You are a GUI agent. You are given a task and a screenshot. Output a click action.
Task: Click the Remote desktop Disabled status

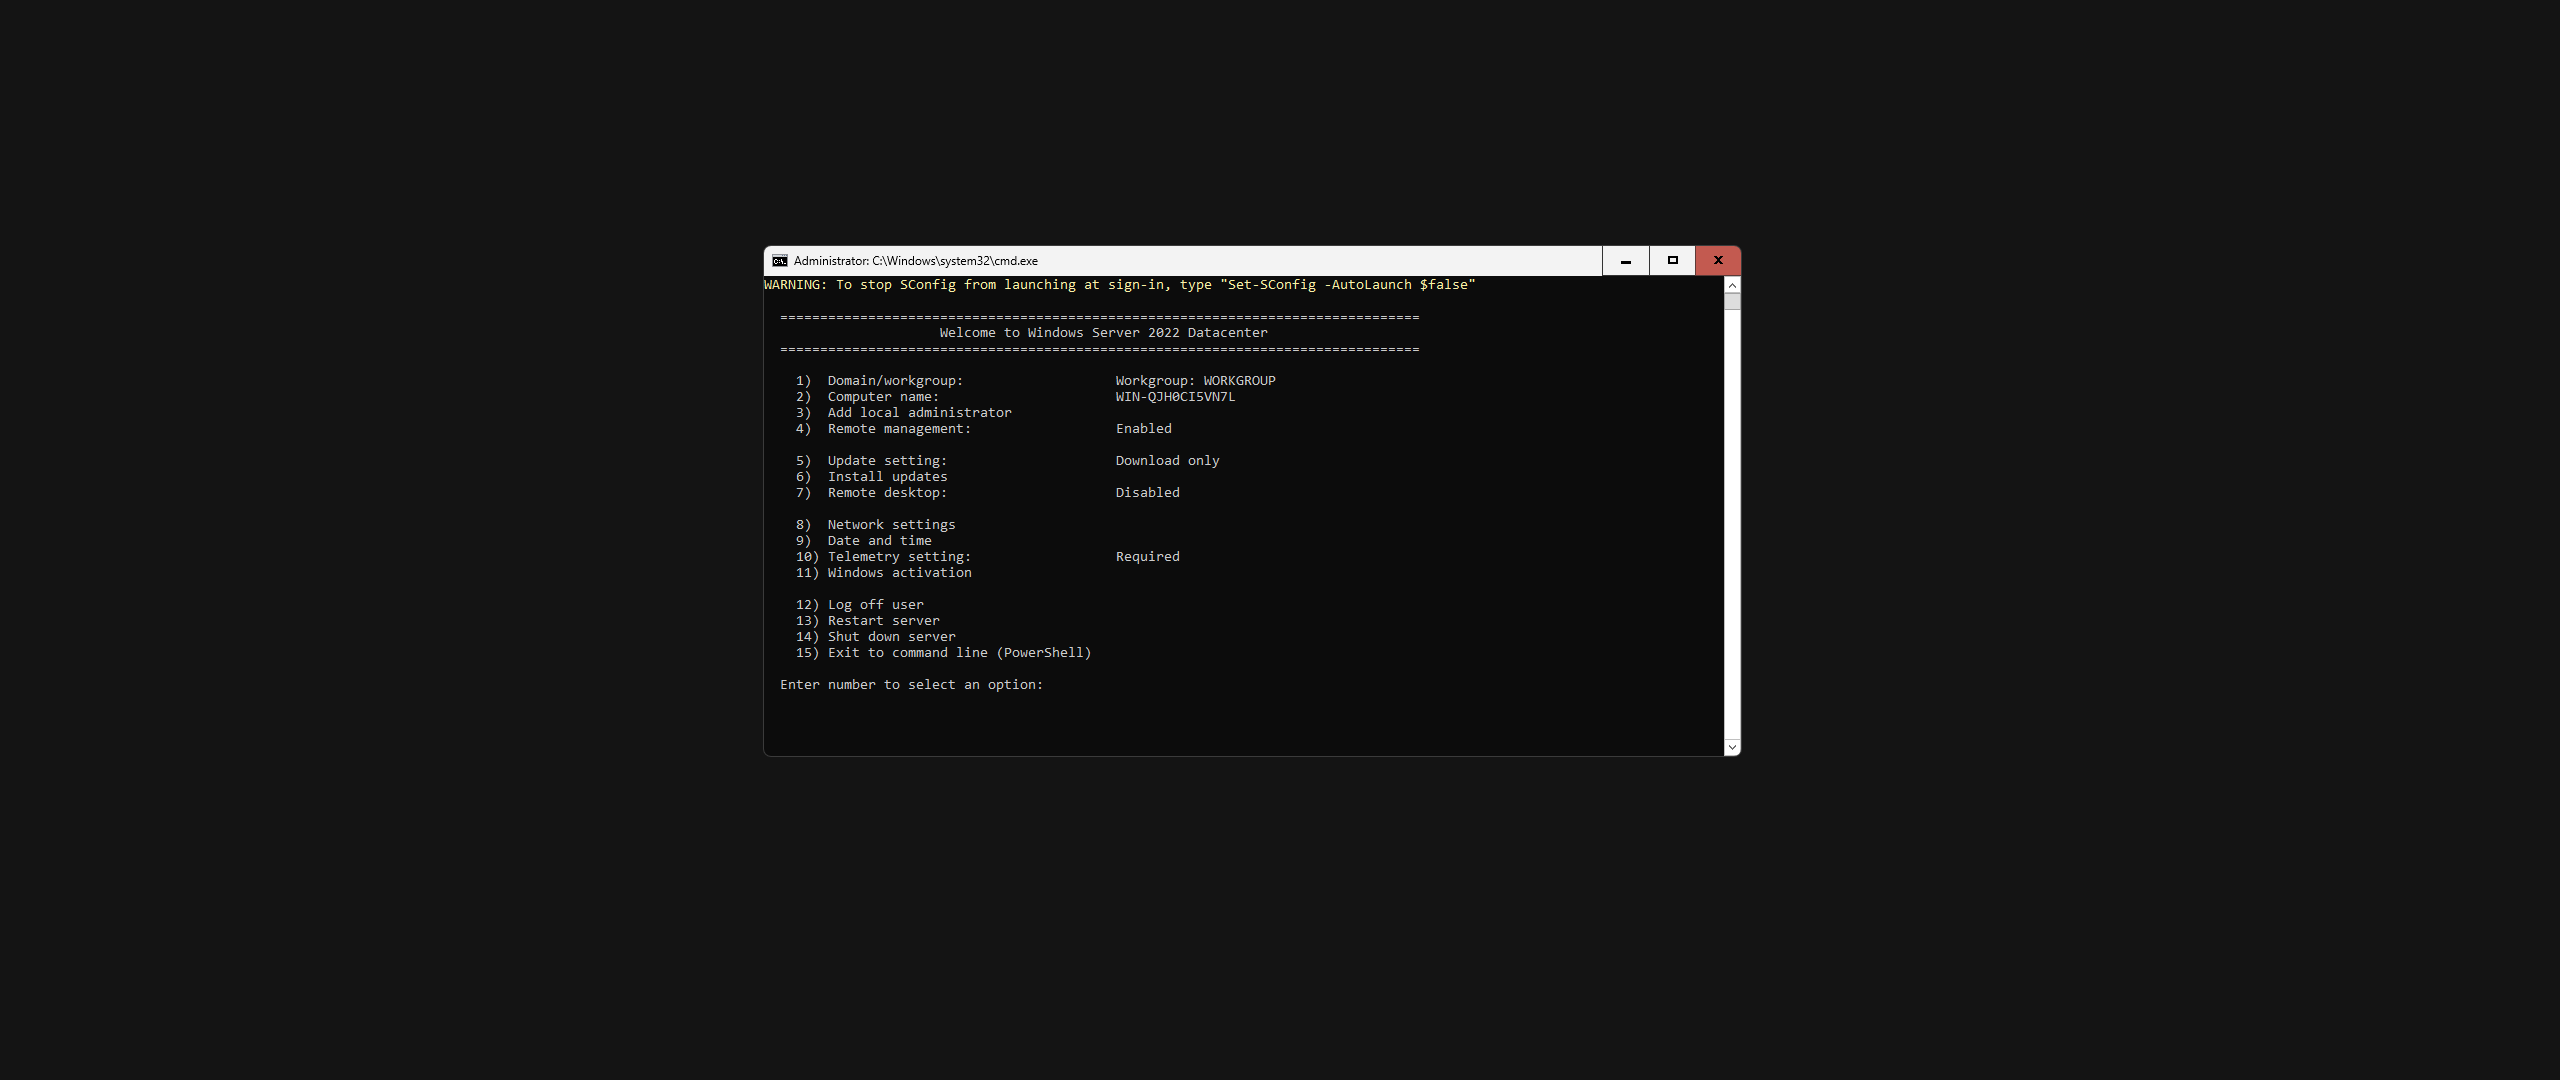click(x=1147, y=493)
